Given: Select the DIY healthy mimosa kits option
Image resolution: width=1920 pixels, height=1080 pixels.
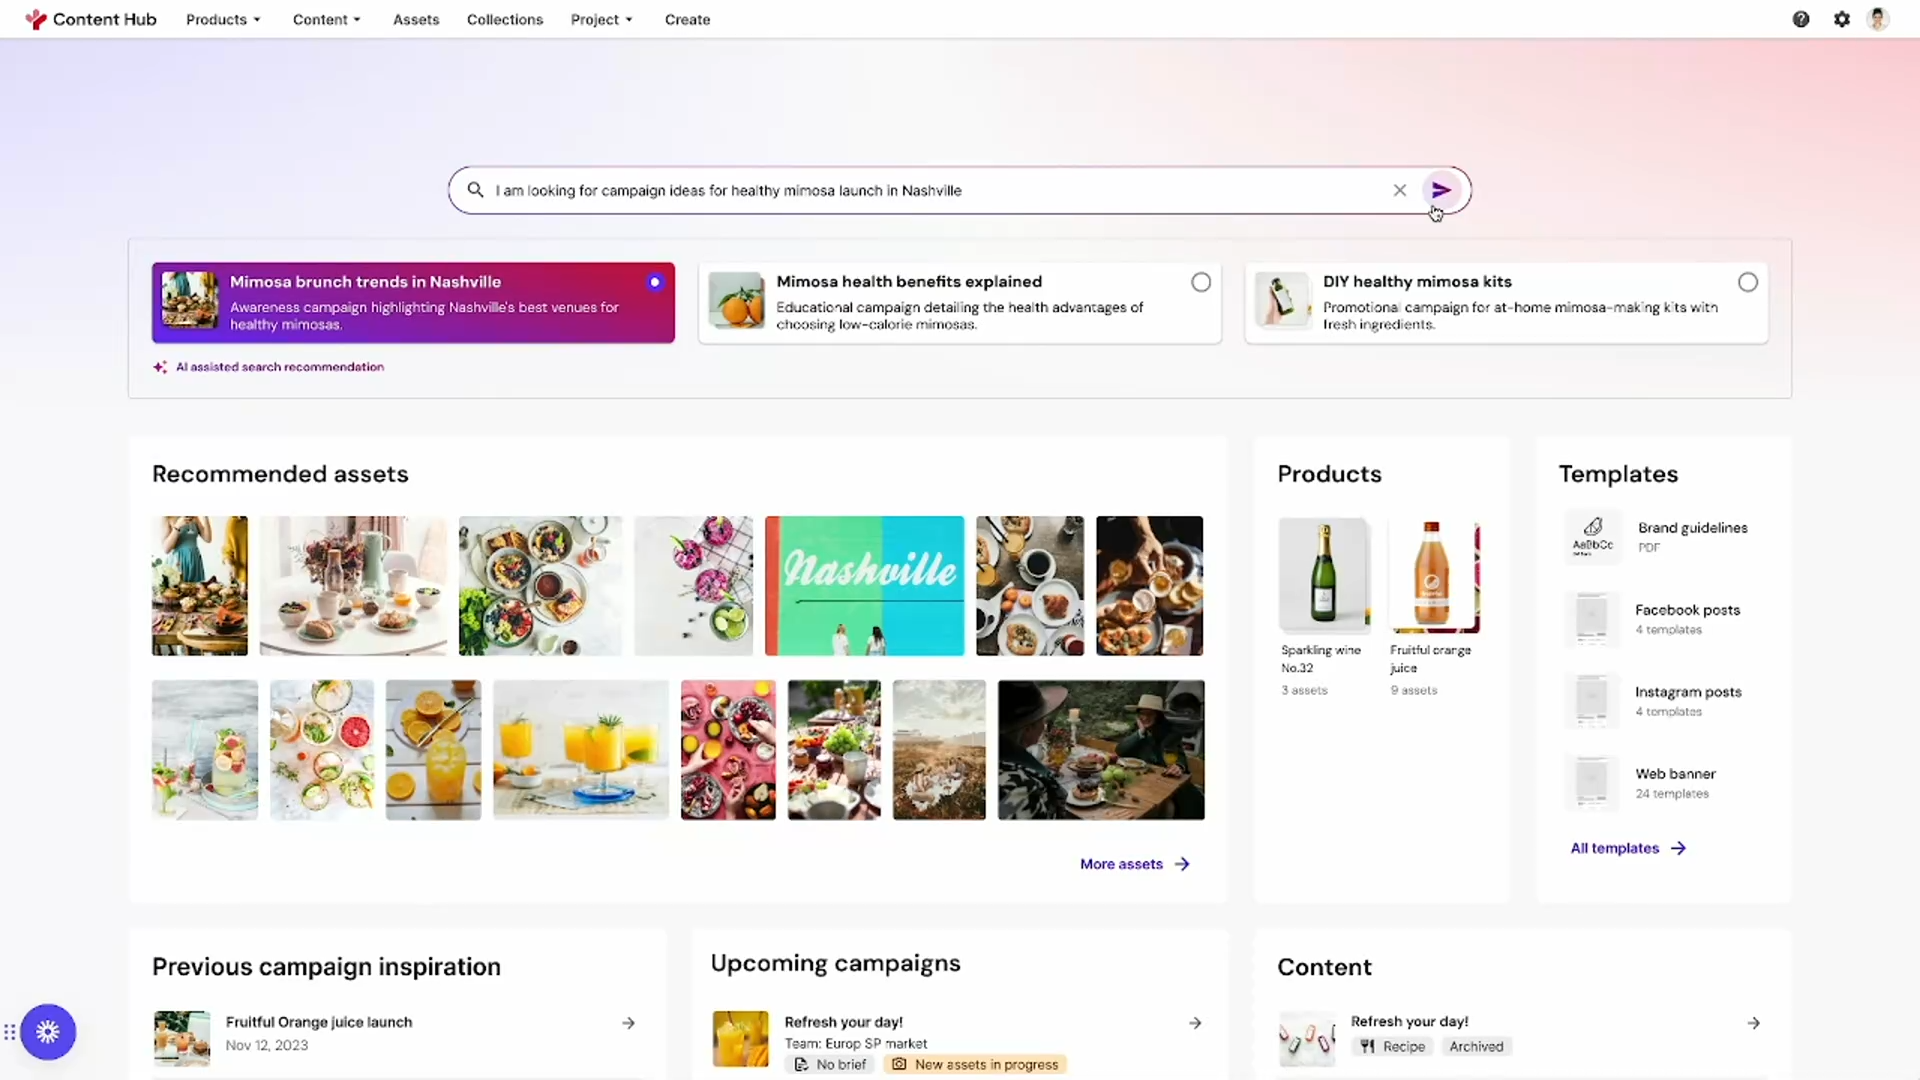Looking at the screenshot, I should point(1747,282).
